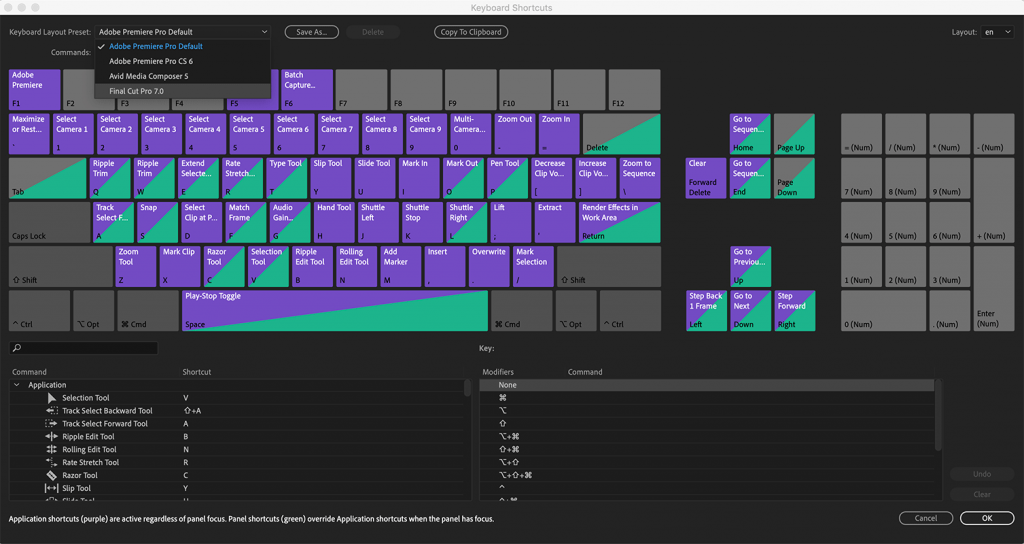The height and width of the screenshot is (544, 1024).
Task: Select the Slide Tool U key
Action: pyautogui.click(x=375, y=178)
